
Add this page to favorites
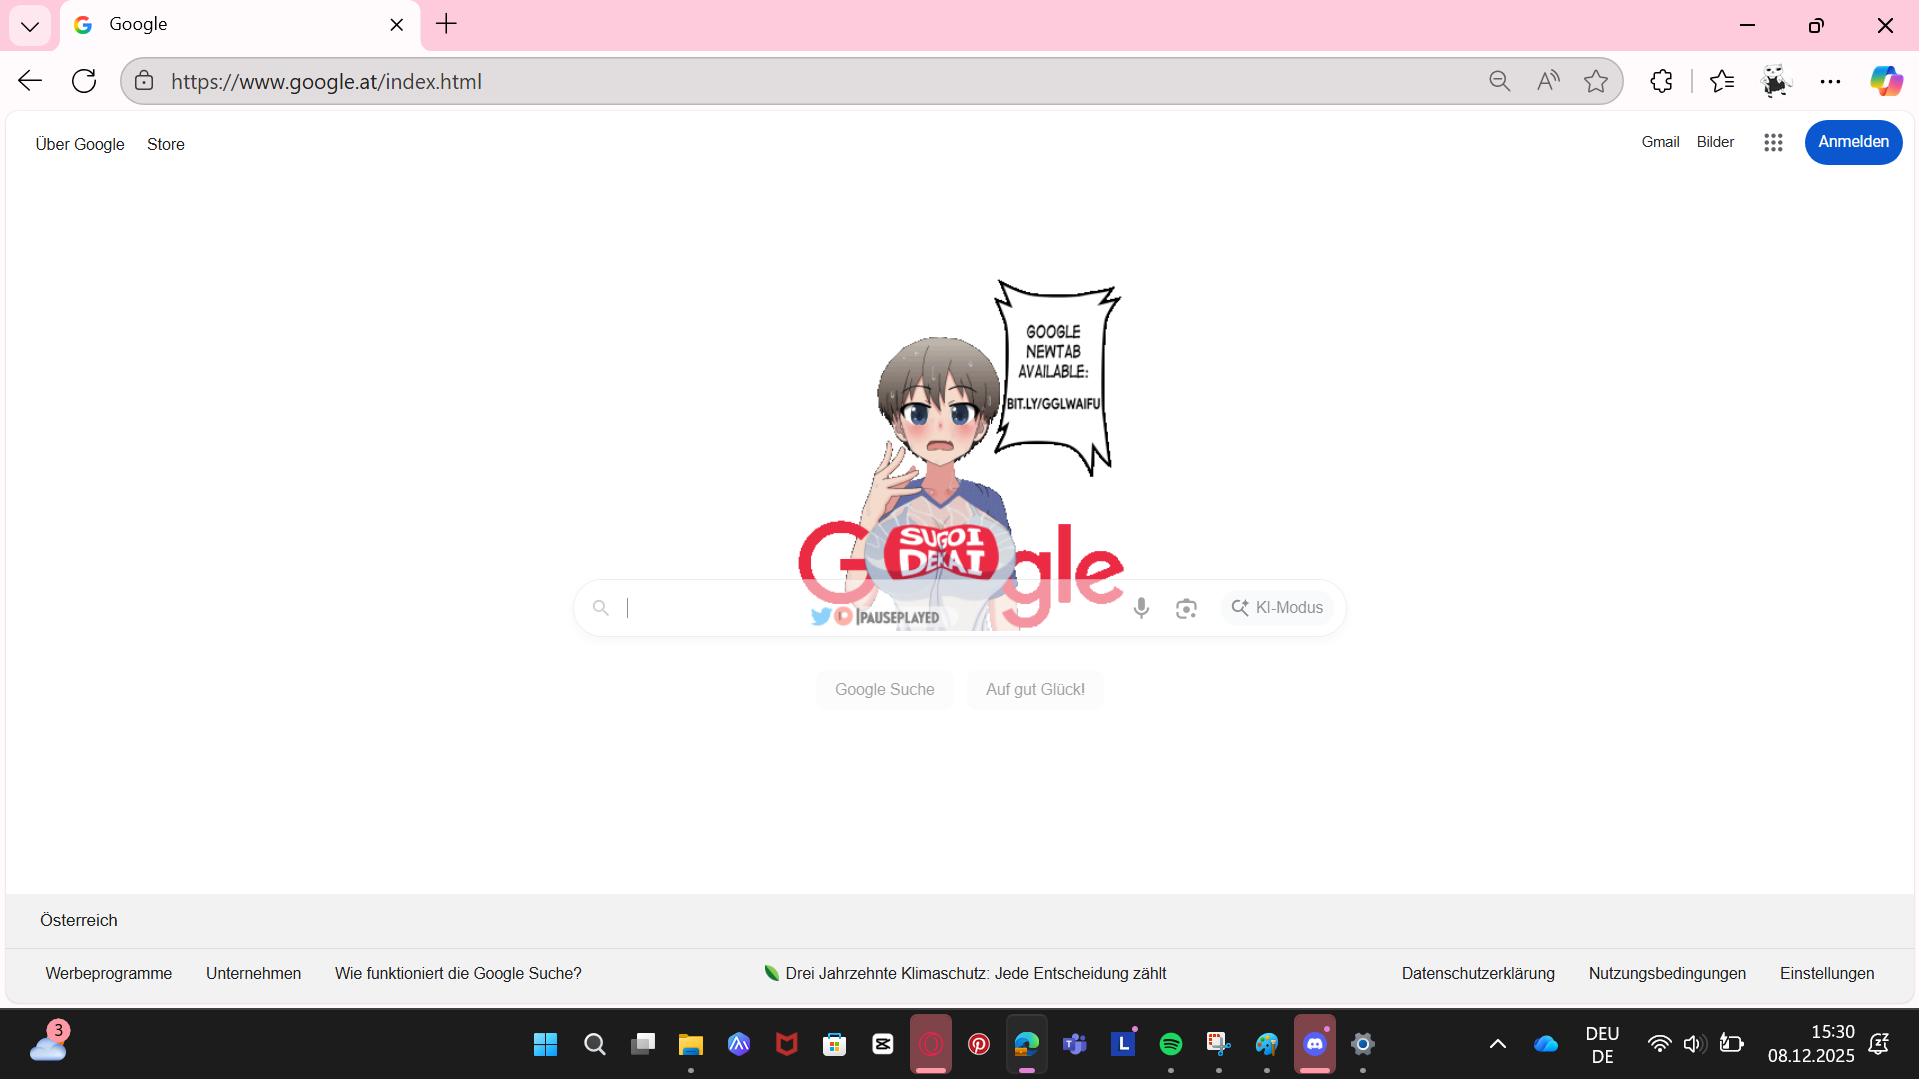click(1596, 82)
